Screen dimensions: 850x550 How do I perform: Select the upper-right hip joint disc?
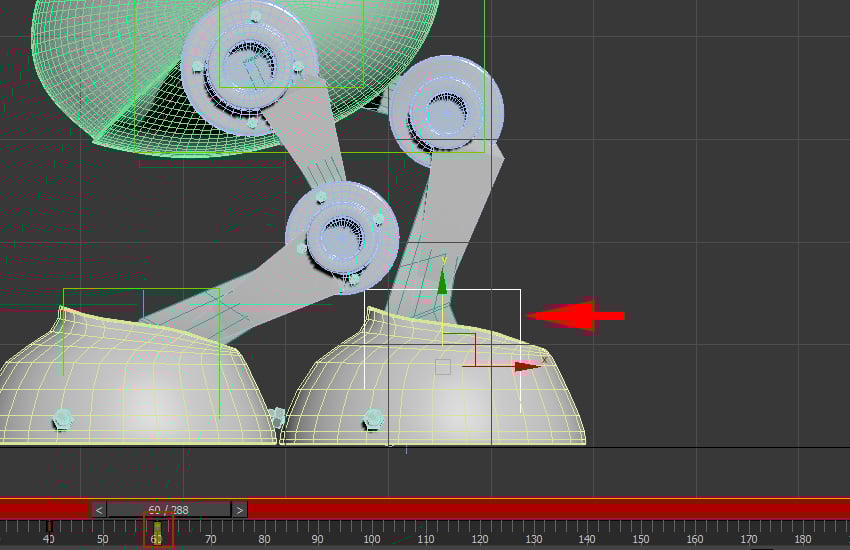446,110
